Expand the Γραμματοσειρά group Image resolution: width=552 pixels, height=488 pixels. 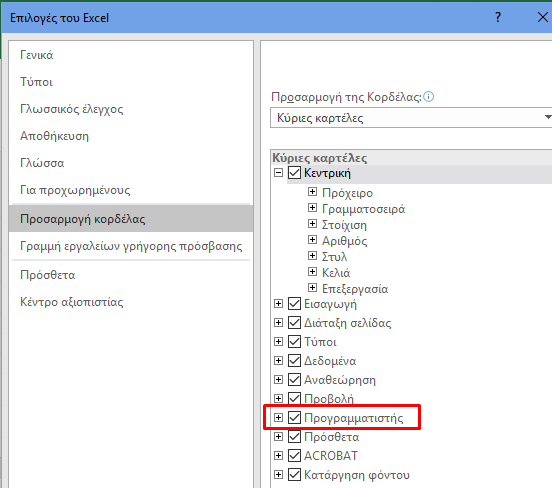pyautogui.click(x=312, y=208)
